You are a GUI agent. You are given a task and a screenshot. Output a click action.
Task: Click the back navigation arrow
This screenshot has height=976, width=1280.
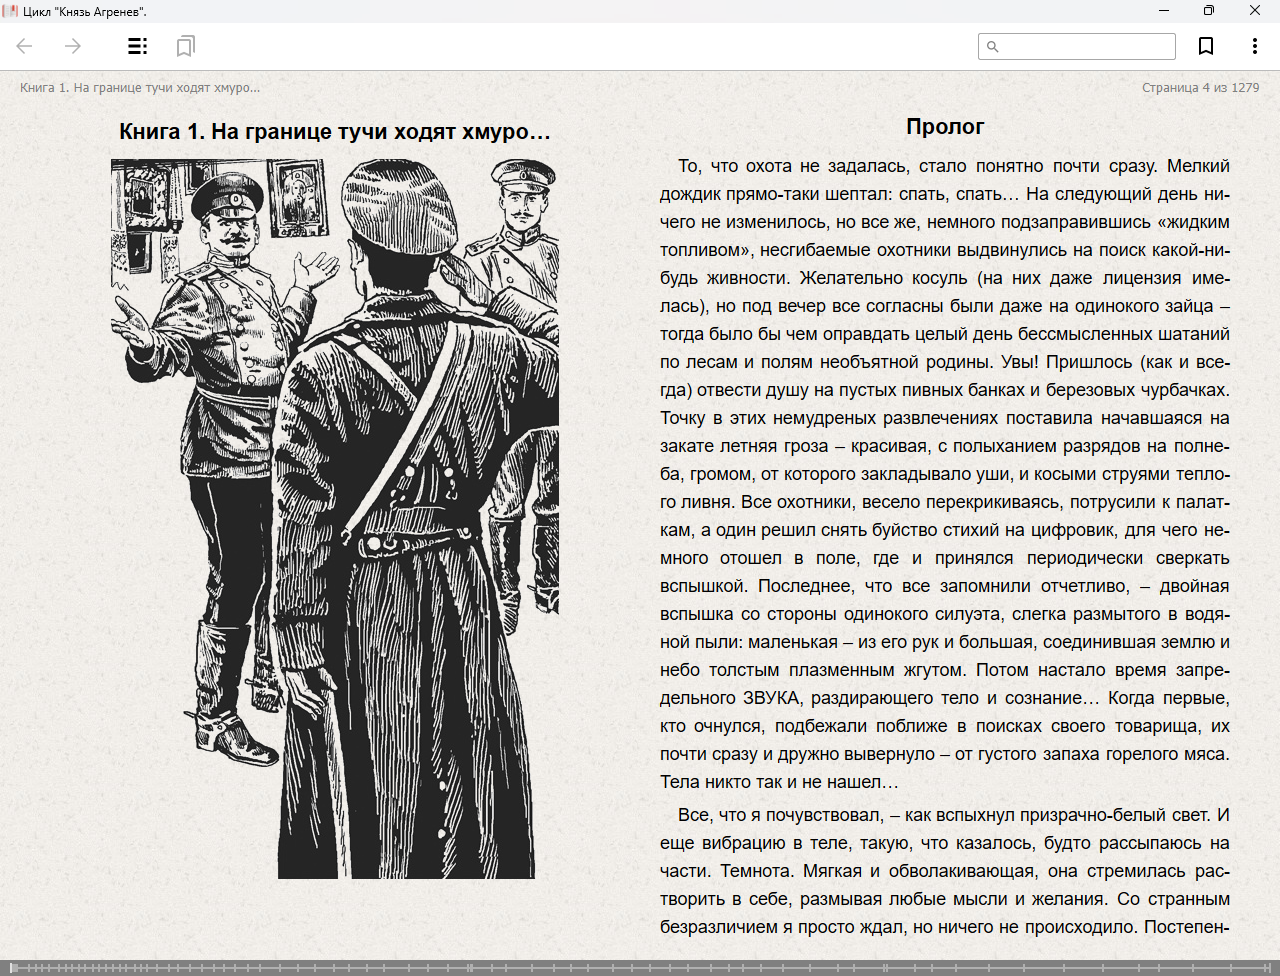pyautogui.click(x=25, y=46)
